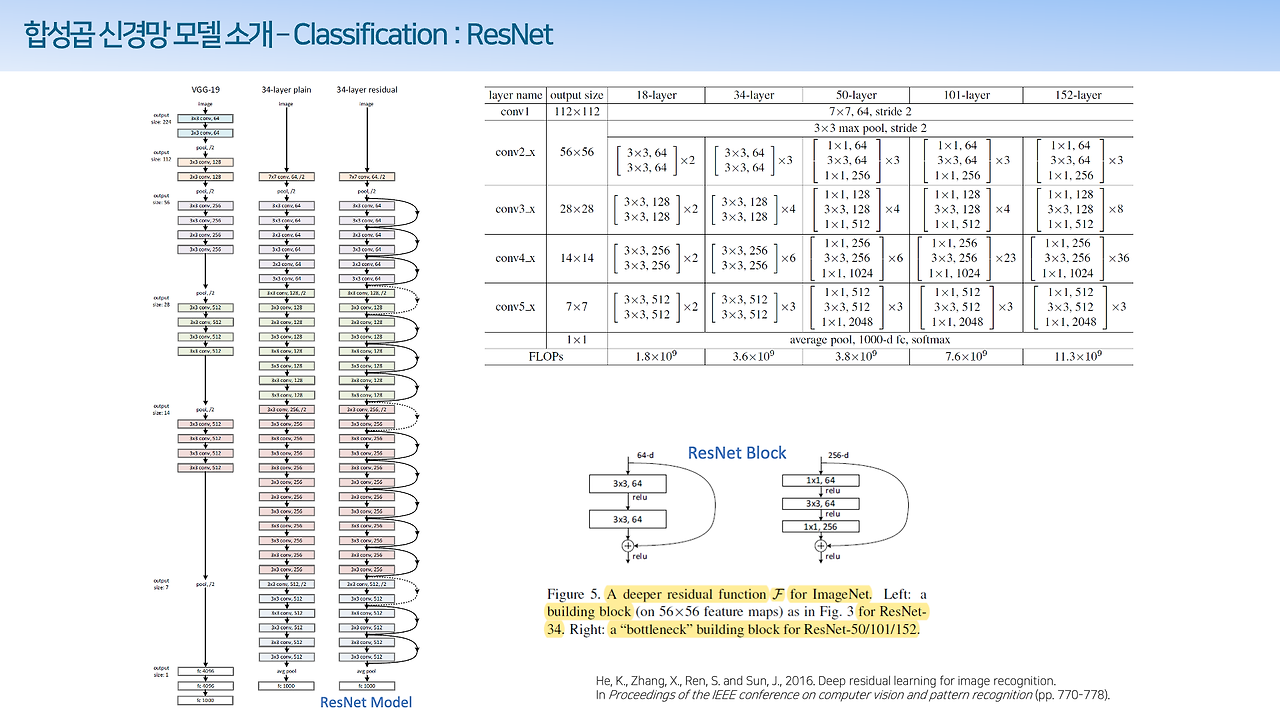Select the "VGG-19" column heading
The image size is (1280, 720).
pos(205,90)
